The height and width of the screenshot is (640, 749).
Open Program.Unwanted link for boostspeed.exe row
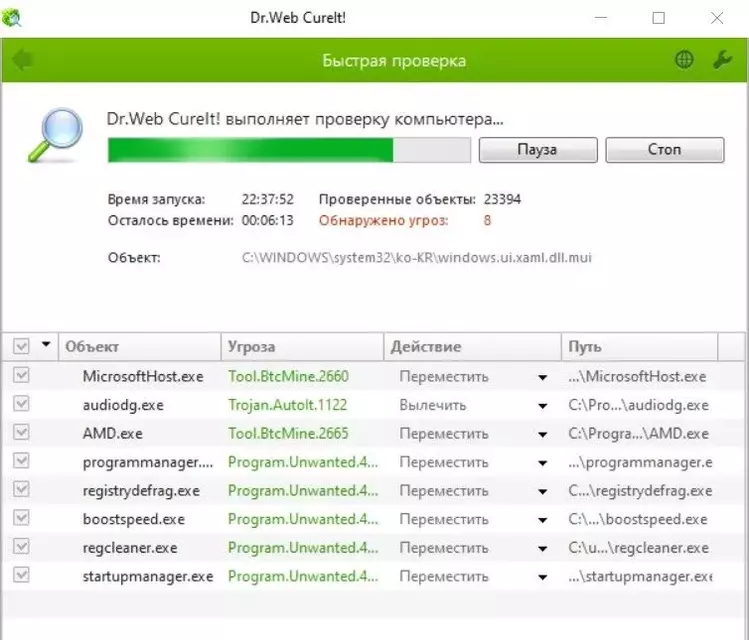[x=303, y=519]
